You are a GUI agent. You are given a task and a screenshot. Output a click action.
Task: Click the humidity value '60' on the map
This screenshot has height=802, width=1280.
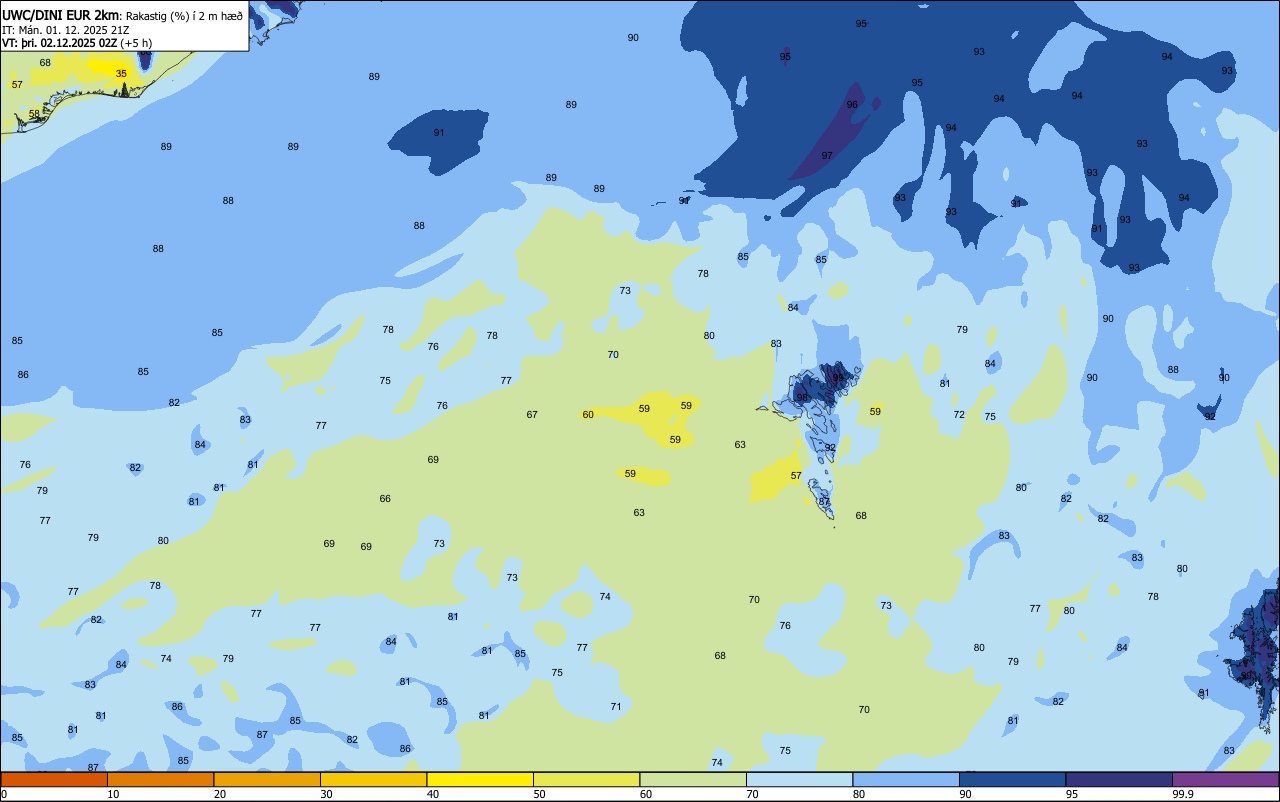pos(588,415)
